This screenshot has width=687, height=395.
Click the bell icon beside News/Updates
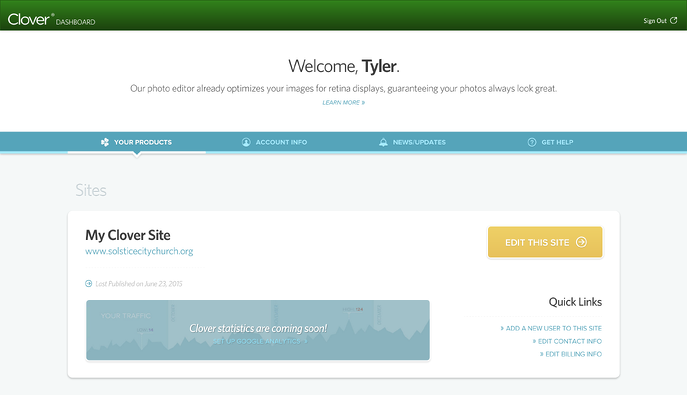pos(383,142)
